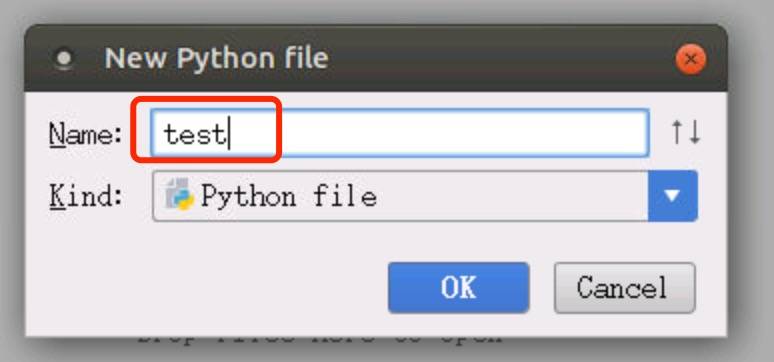Click the blank dialog area left of OK
Screen dimensions: 774x362
point(207,287)
